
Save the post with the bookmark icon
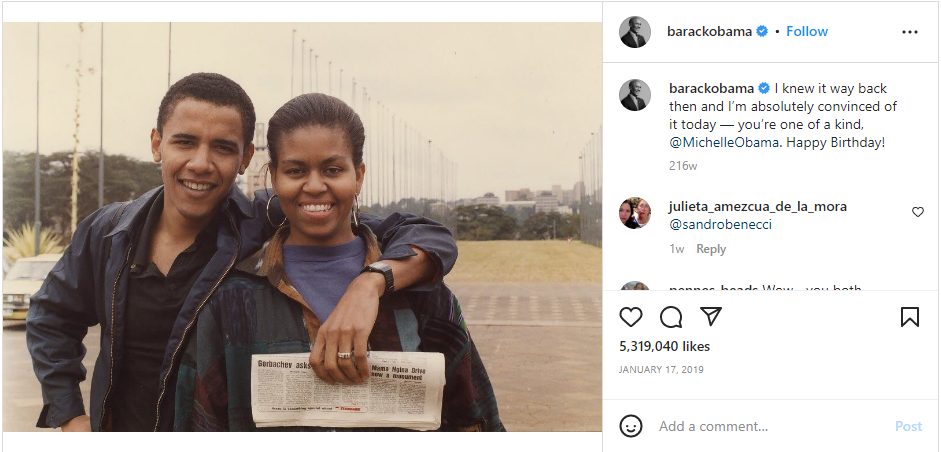tap(910, 317)
